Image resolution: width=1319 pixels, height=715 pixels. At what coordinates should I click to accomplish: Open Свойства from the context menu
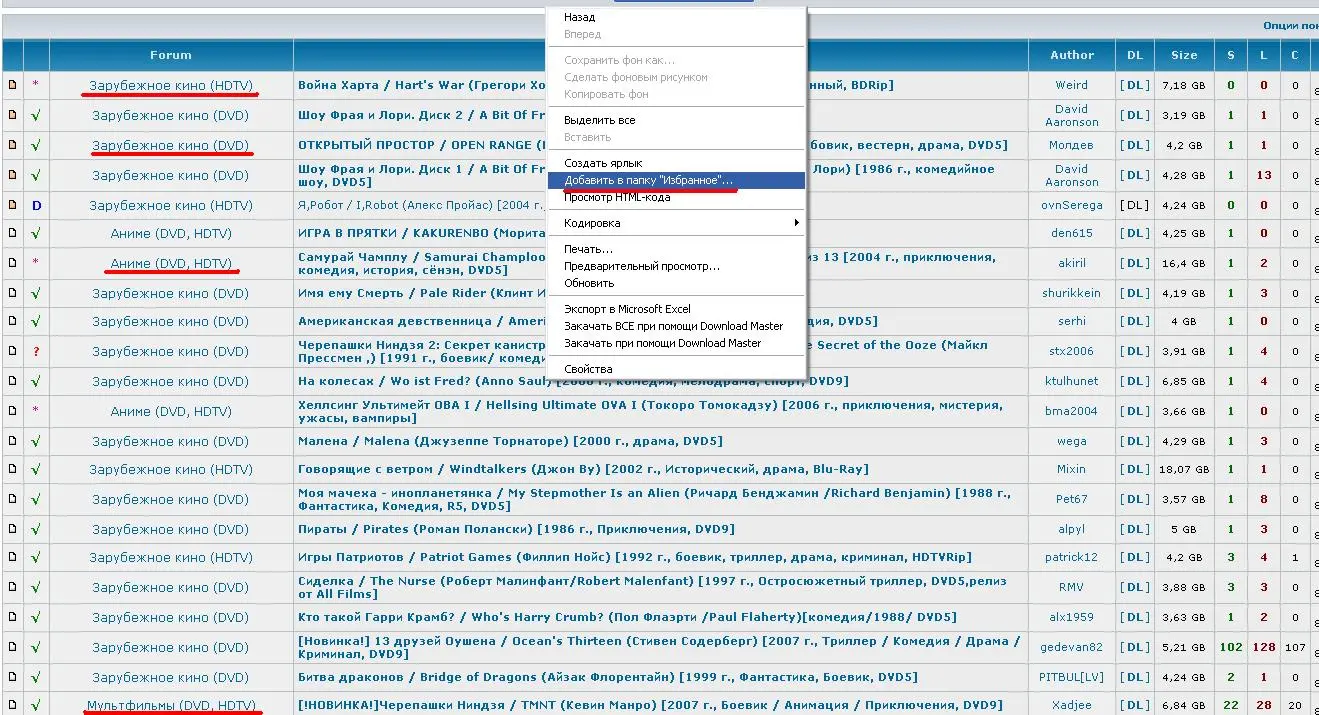(x=588, y=369)
